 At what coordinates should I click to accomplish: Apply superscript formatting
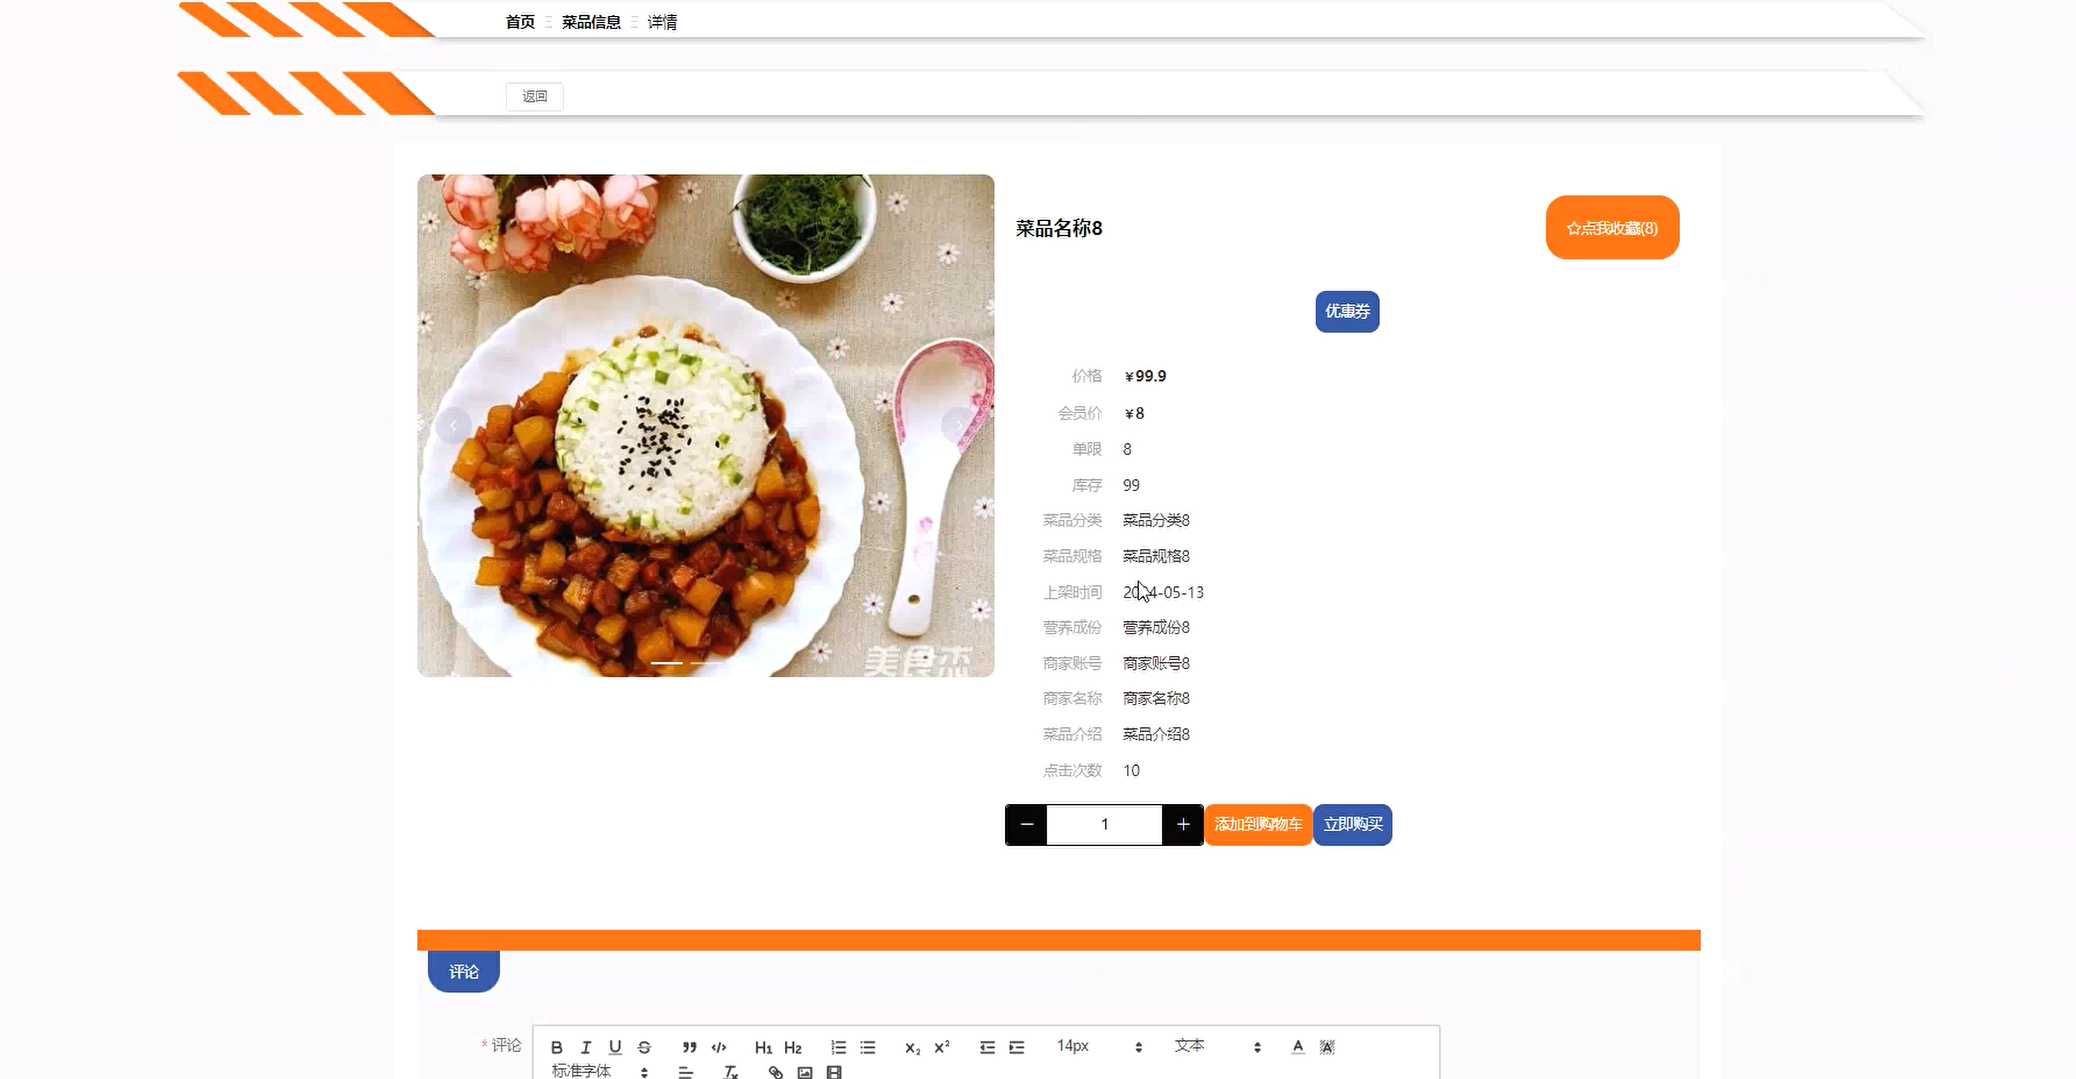[941, 1047]
